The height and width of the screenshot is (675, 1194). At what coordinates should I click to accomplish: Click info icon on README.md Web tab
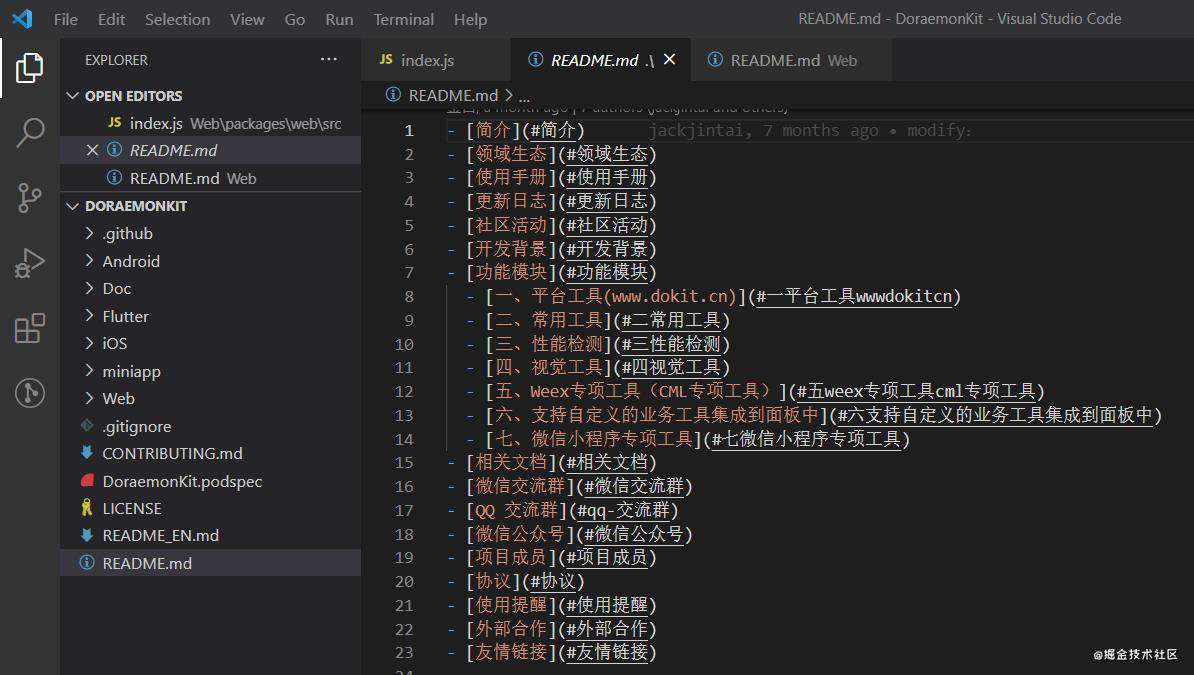tap(715, 59)
